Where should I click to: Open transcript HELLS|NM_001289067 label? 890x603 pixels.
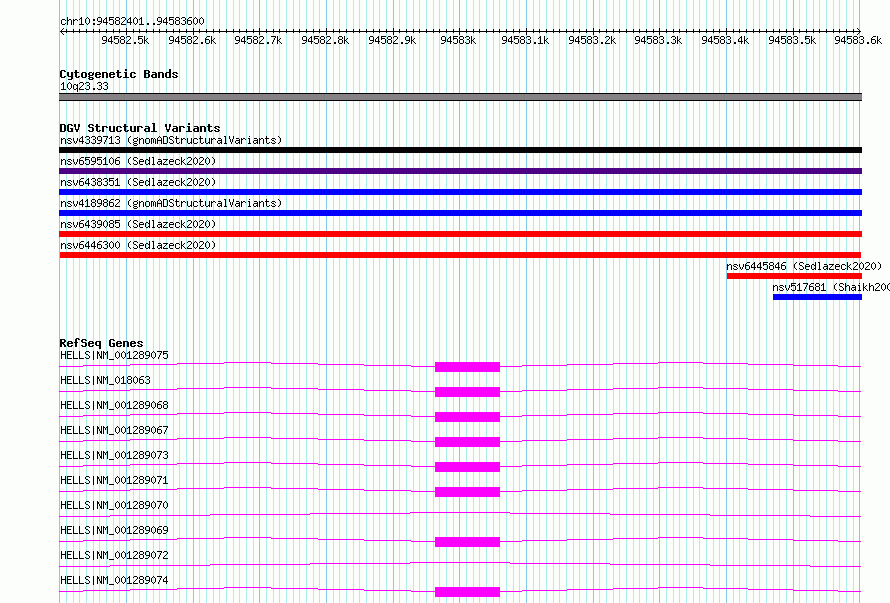pos(114,430)
